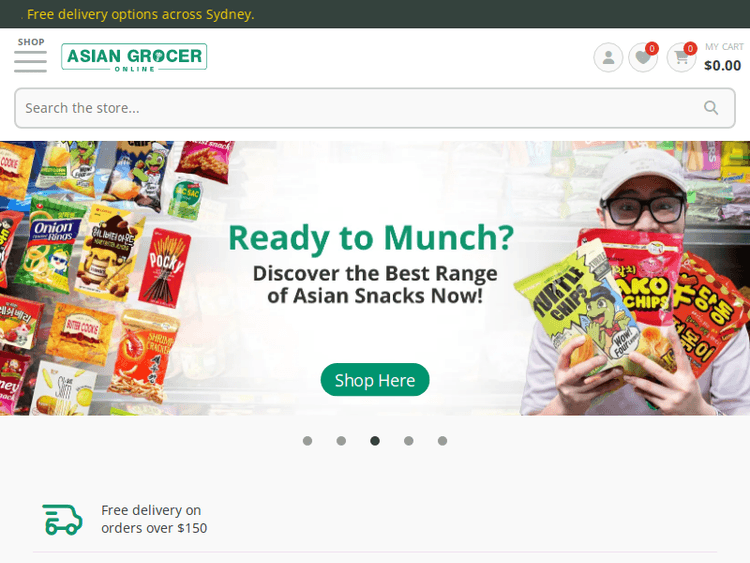This screenshot has width=750, height=563.
Task: Click Free delivery on orders over $150
Action: 154,519
